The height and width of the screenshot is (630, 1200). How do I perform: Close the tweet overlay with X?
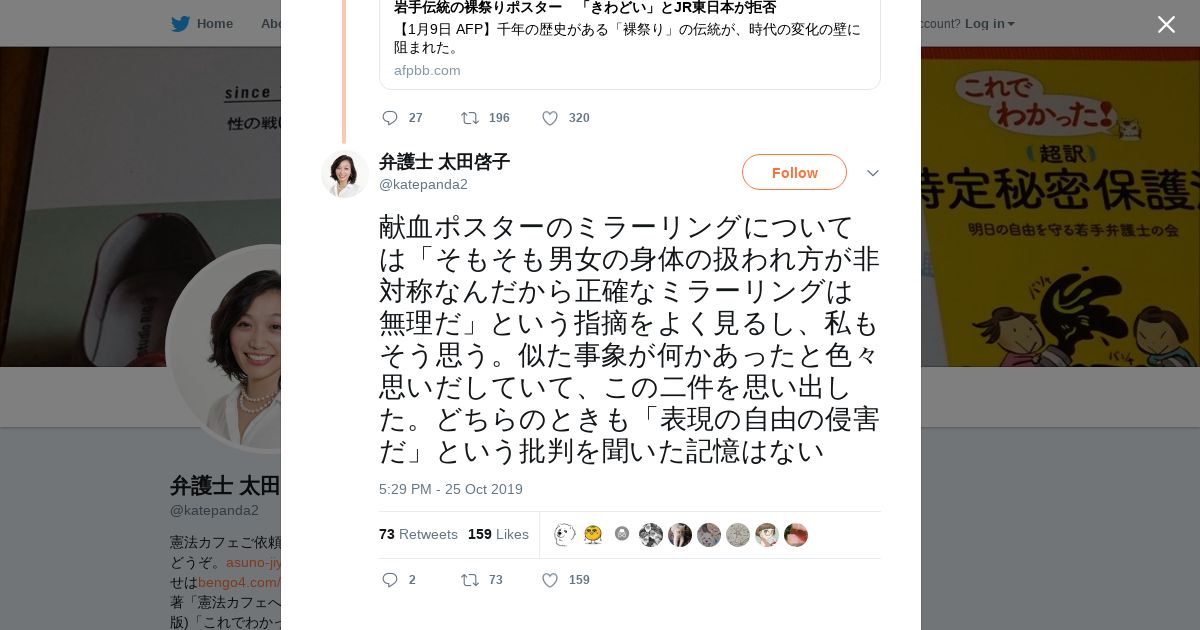click(x=1166, y=25)
